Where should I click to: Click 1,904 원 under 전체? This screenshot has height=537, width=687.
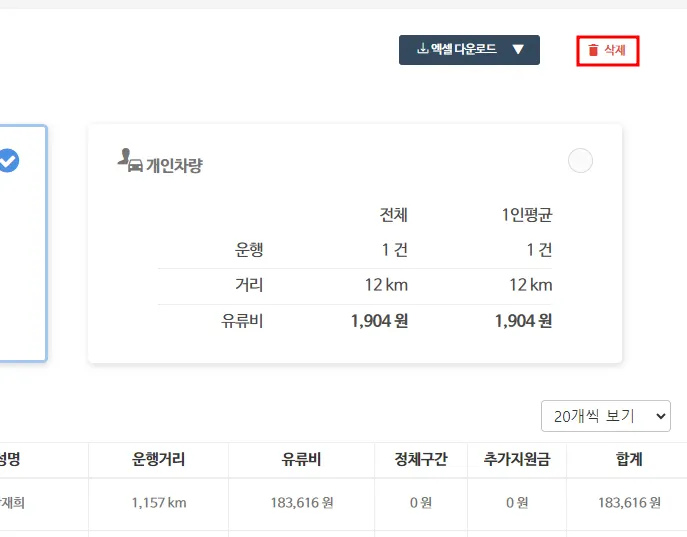(379, 321)
